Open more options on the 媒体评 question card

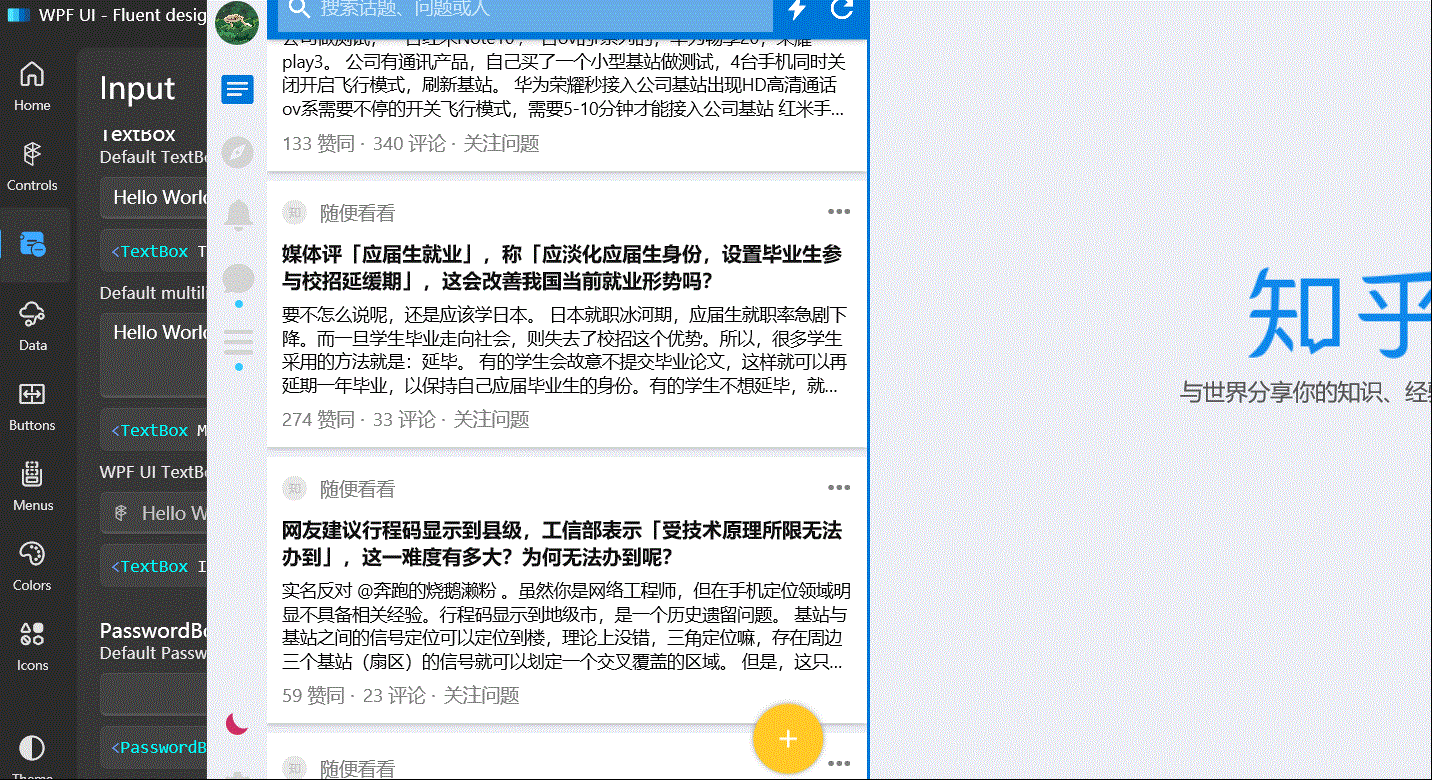[x=839, y=212]
